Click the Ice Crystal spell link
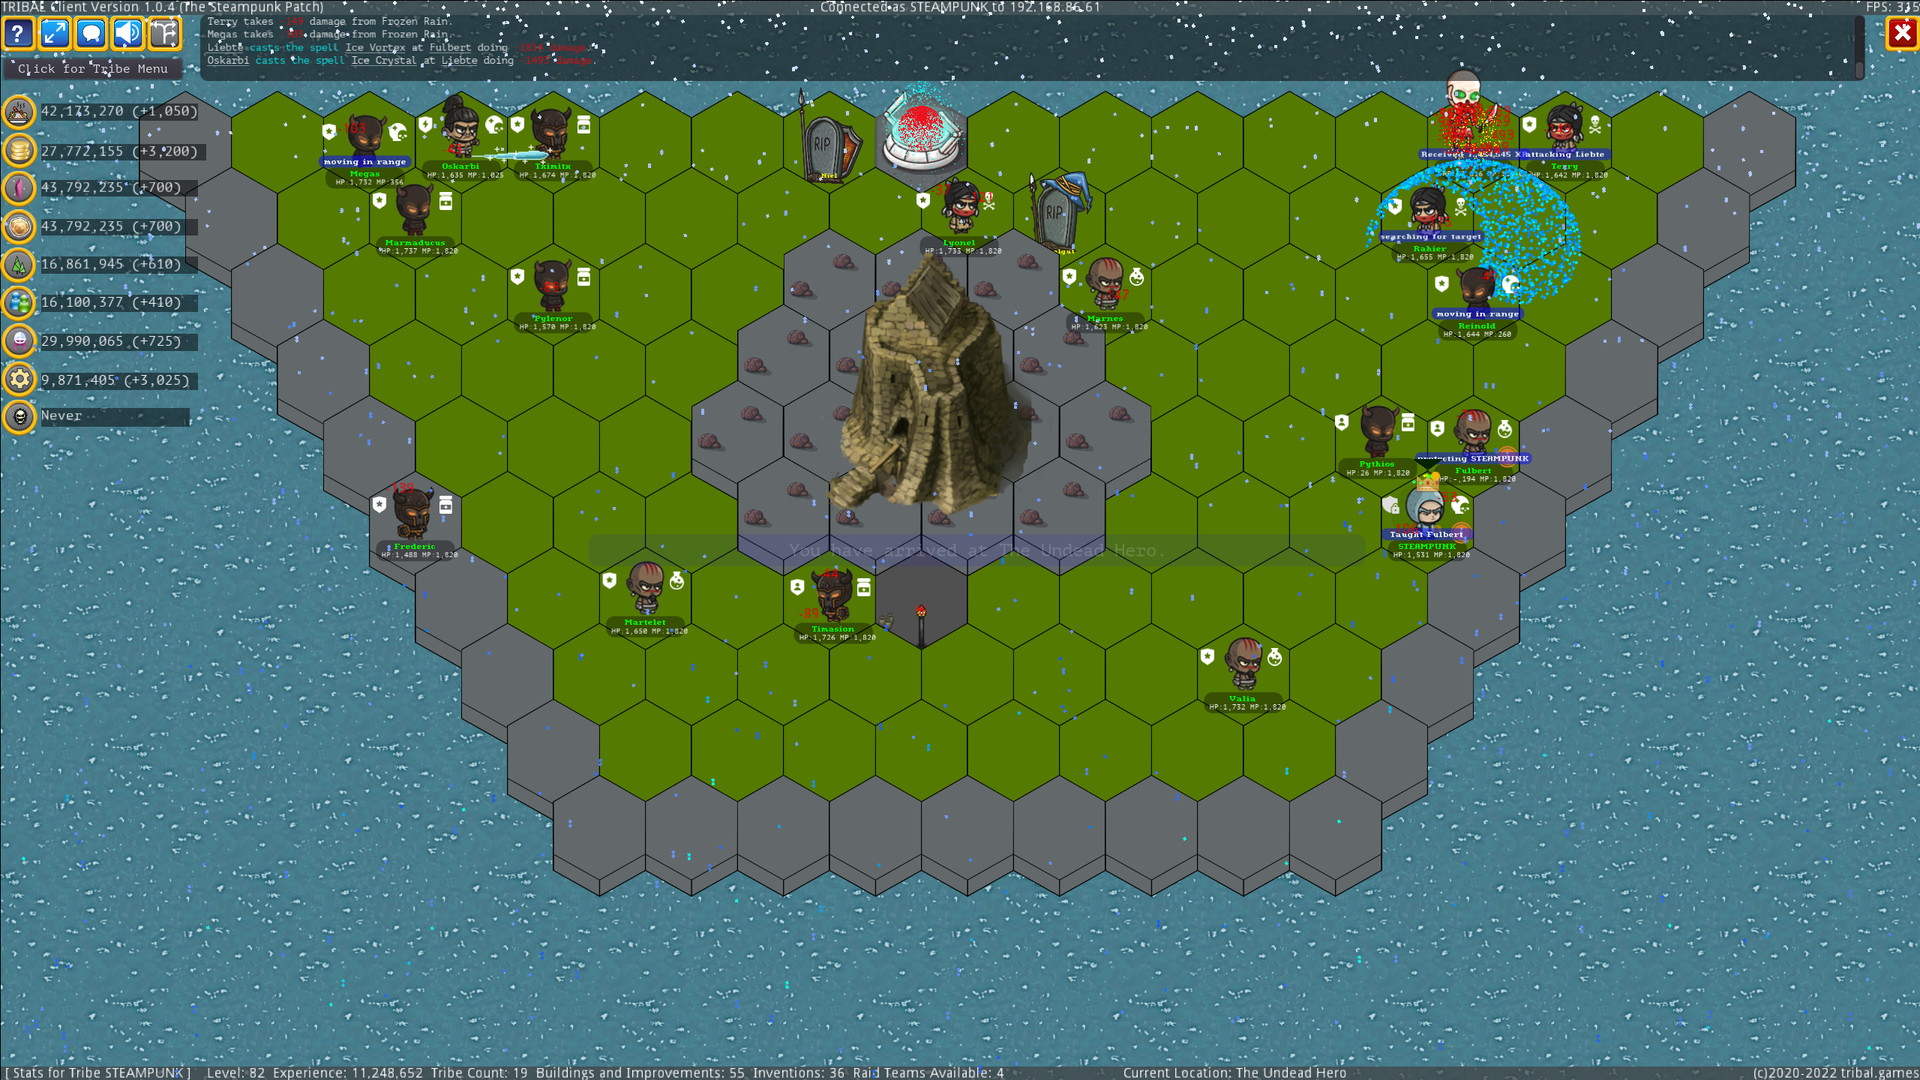Viewport: 1920px width, 1080px height. pyautogui.click(x=383, y=61)
